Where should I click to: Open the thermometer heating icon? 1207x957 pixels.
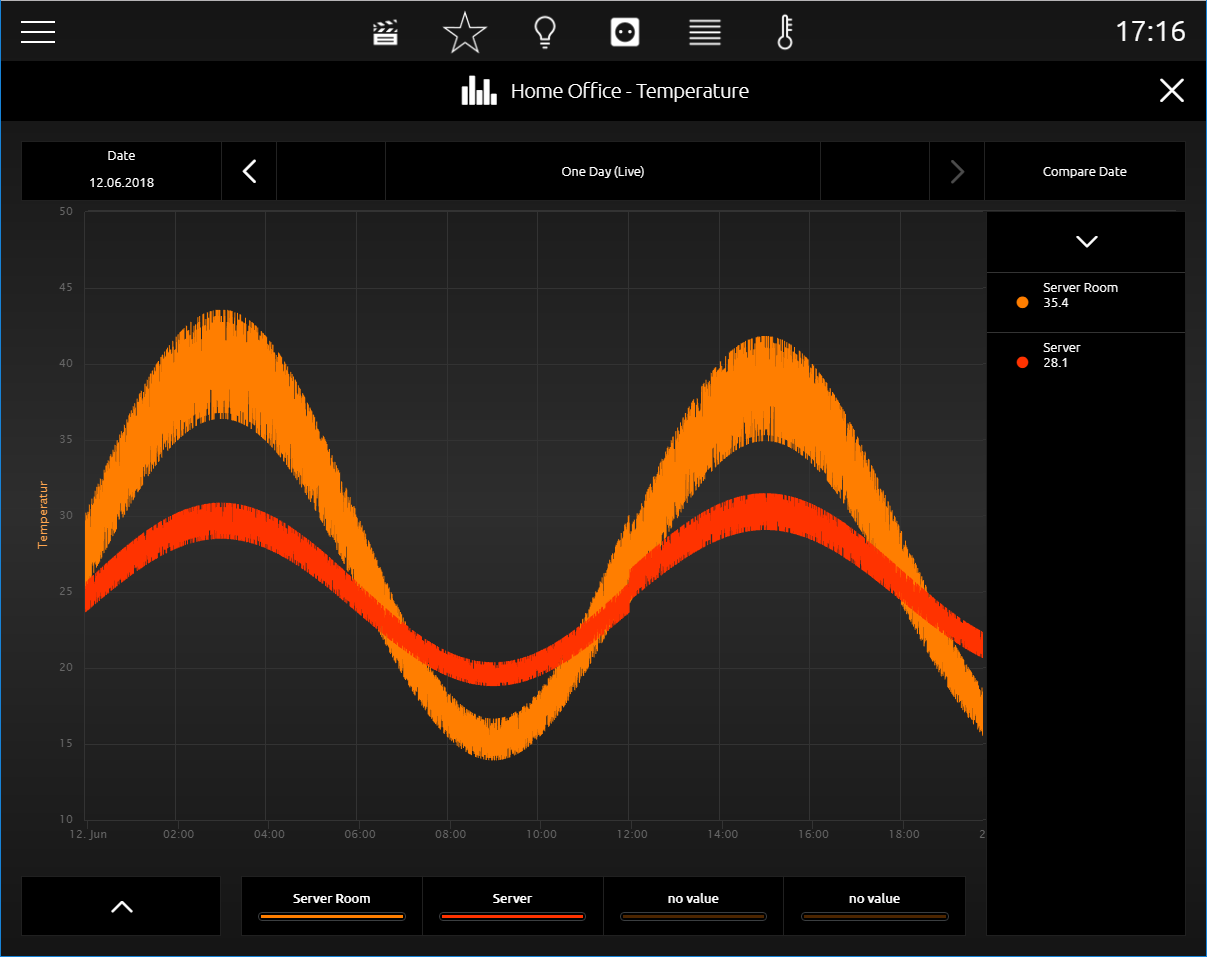tap(785, 33)
